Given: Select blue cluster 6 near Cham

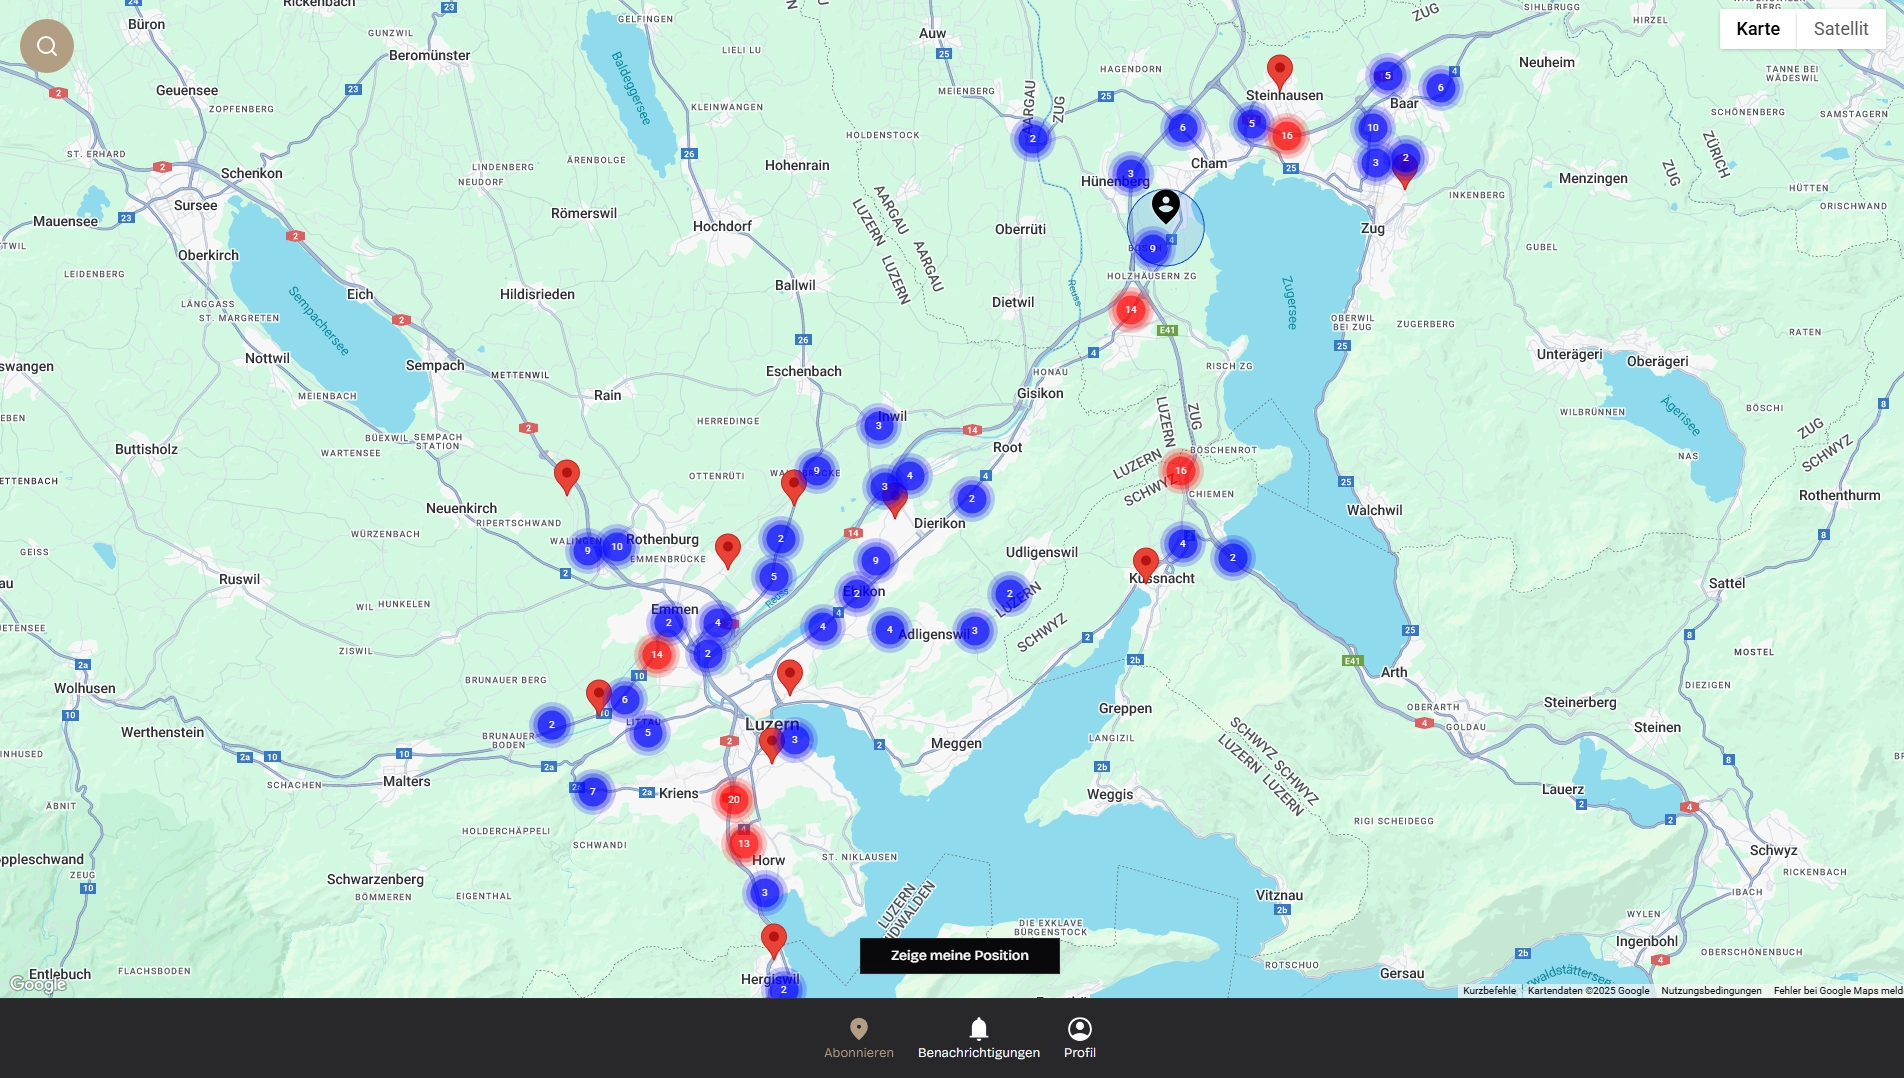Looking at the screenshot, I should point(1183,128).
